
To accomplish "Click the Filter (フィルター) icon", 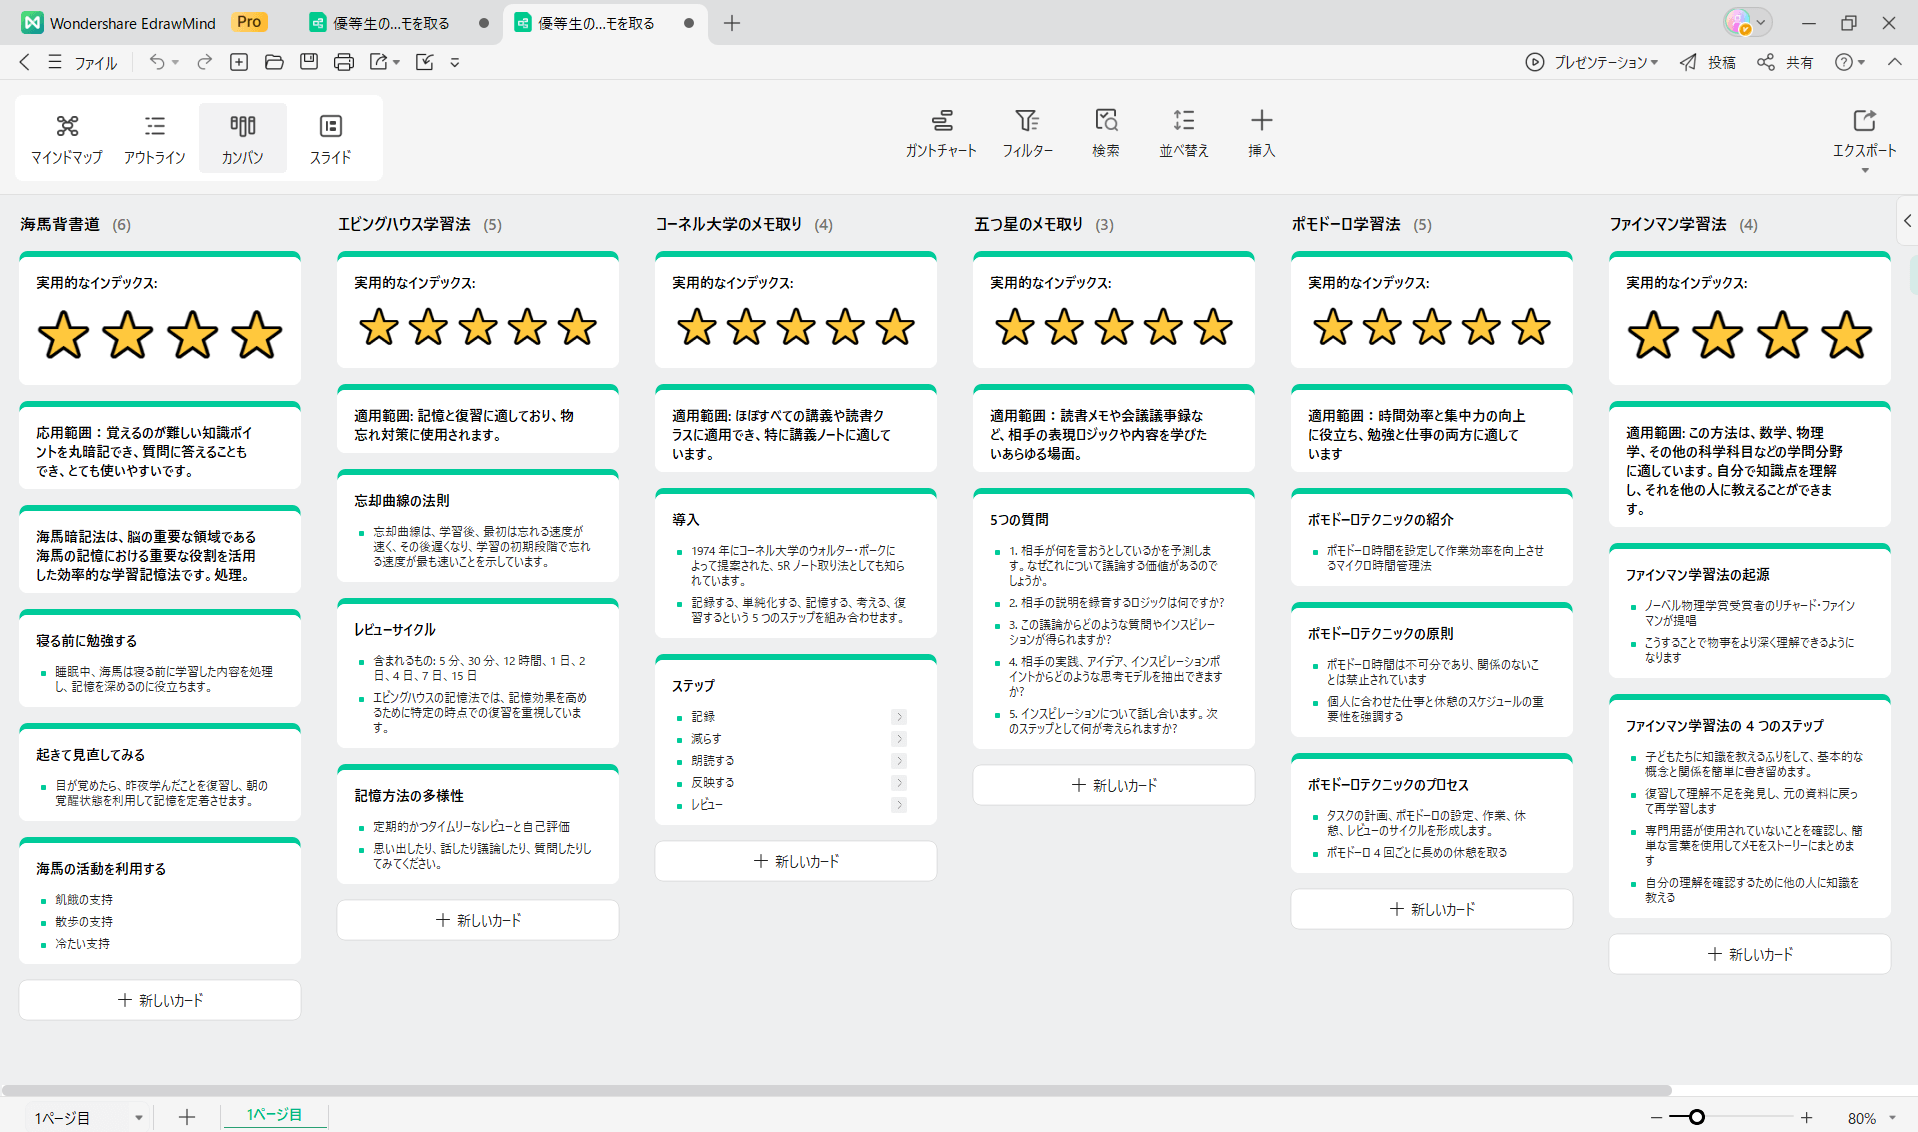I will pos(1027,133).
